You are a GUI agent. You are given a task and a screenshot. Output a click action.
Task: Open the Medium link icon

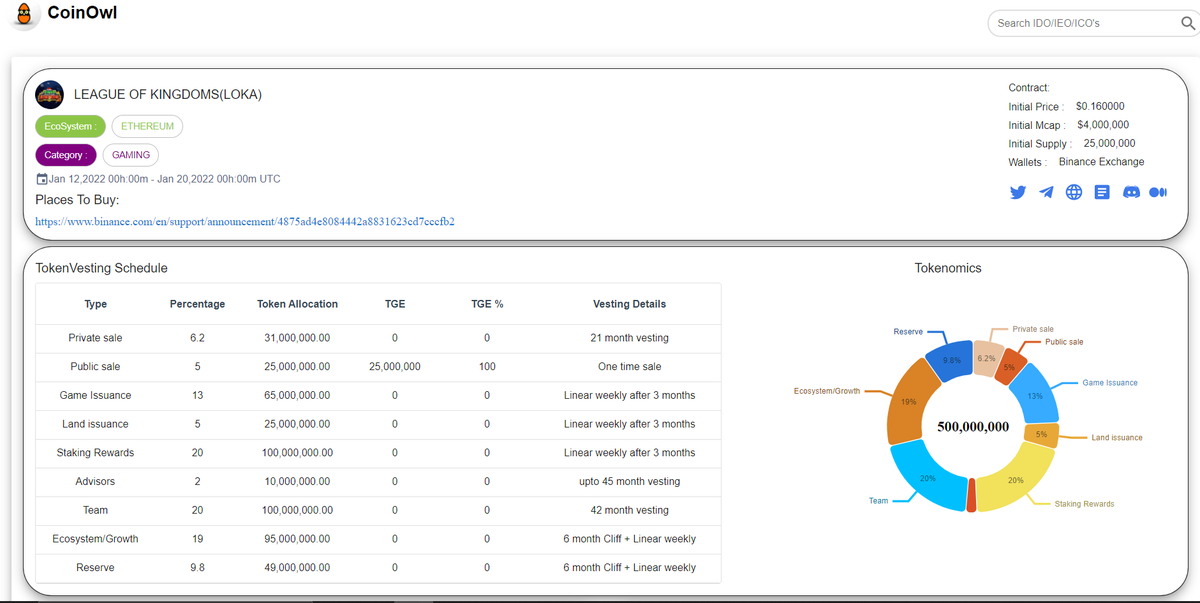point(1158,192)
